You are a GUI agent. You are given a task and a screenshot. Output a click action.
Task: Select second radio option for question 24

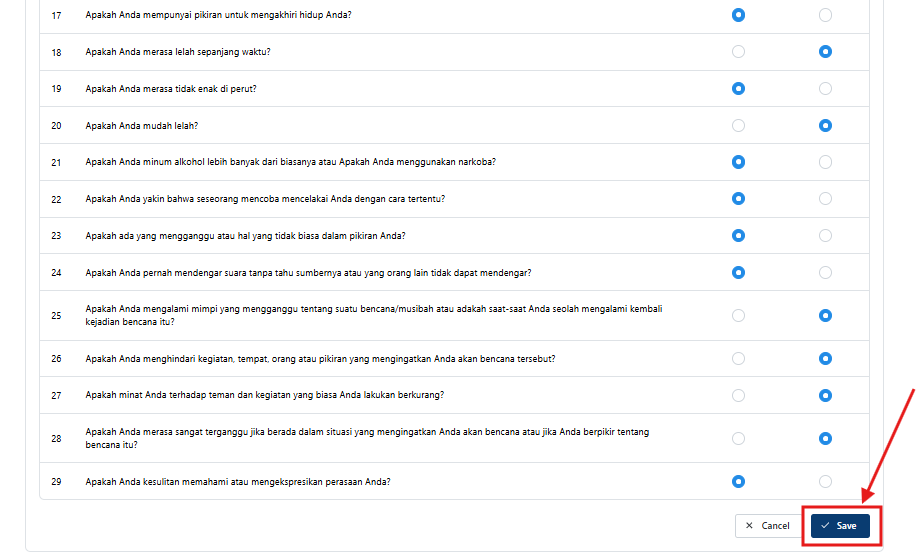click(x=825, y=273)
